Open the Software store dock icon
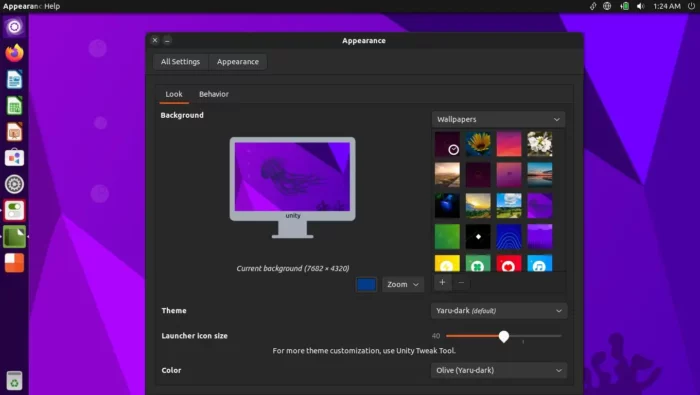The height and width of the screenshot is (395, 700). (x=14, y=158)
